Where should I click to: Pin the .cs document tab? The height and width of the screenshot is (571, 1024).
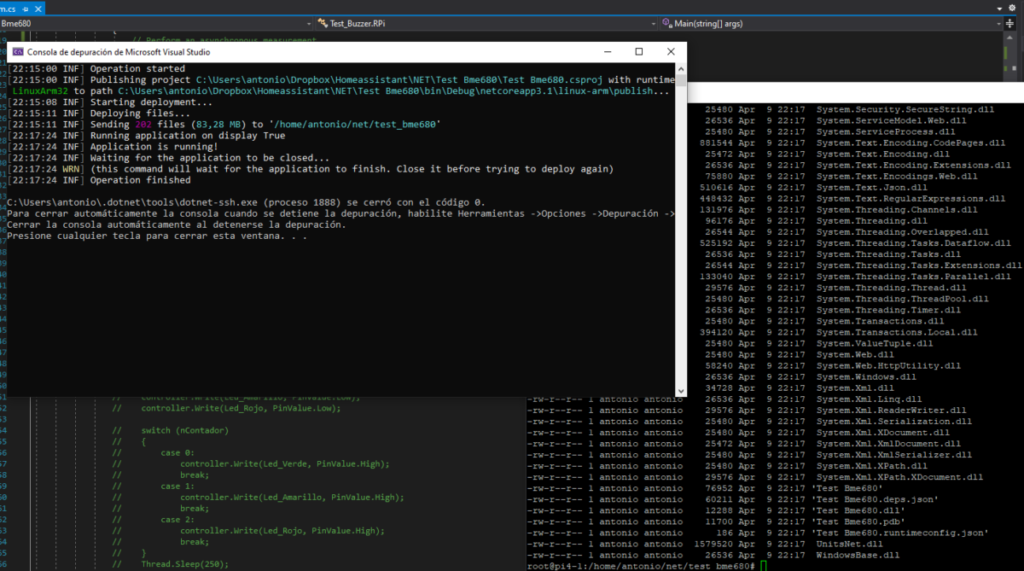tap(25, 9)
